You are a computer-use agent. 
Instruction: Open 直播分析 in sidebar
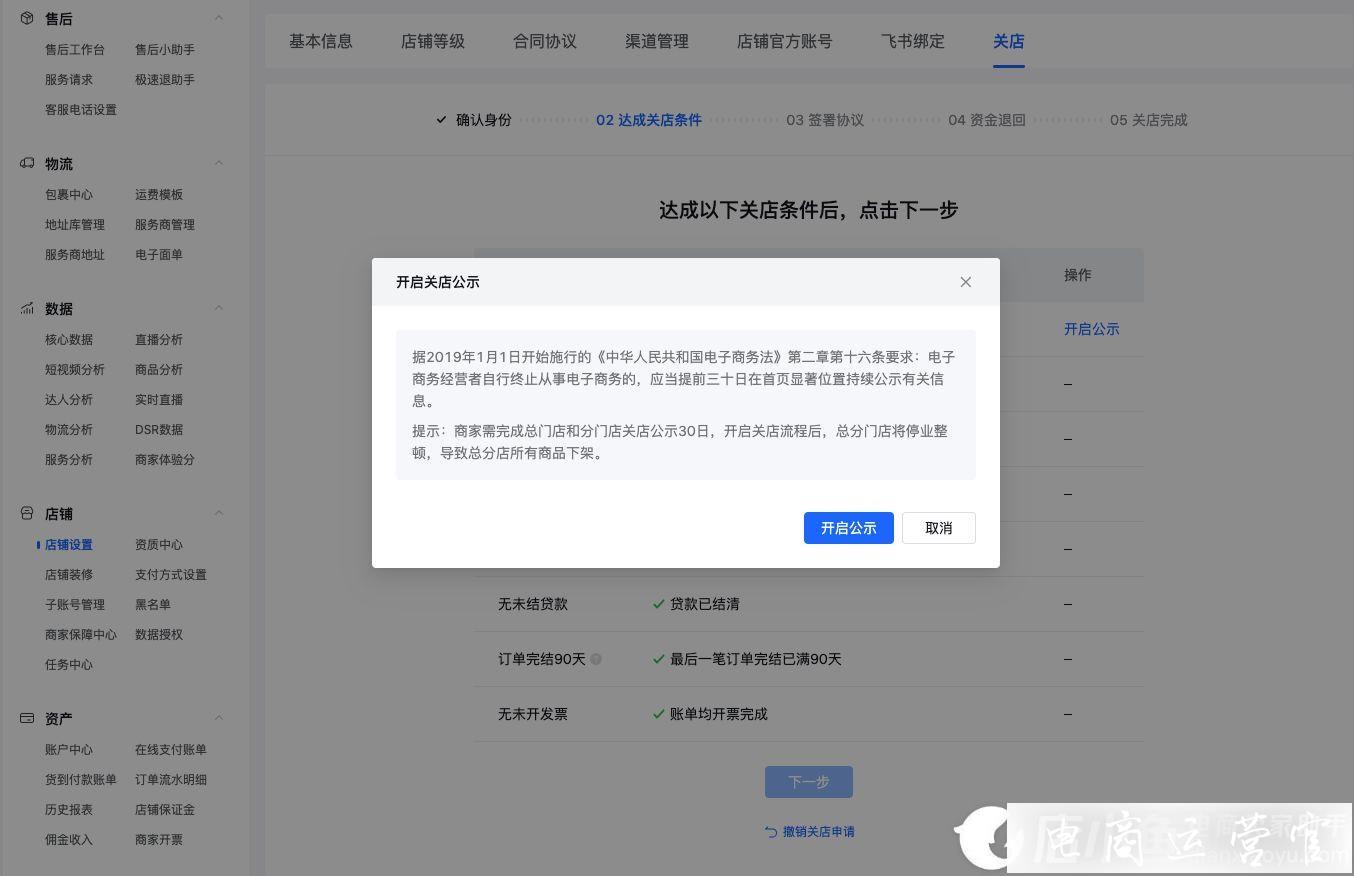coord(159,339)
